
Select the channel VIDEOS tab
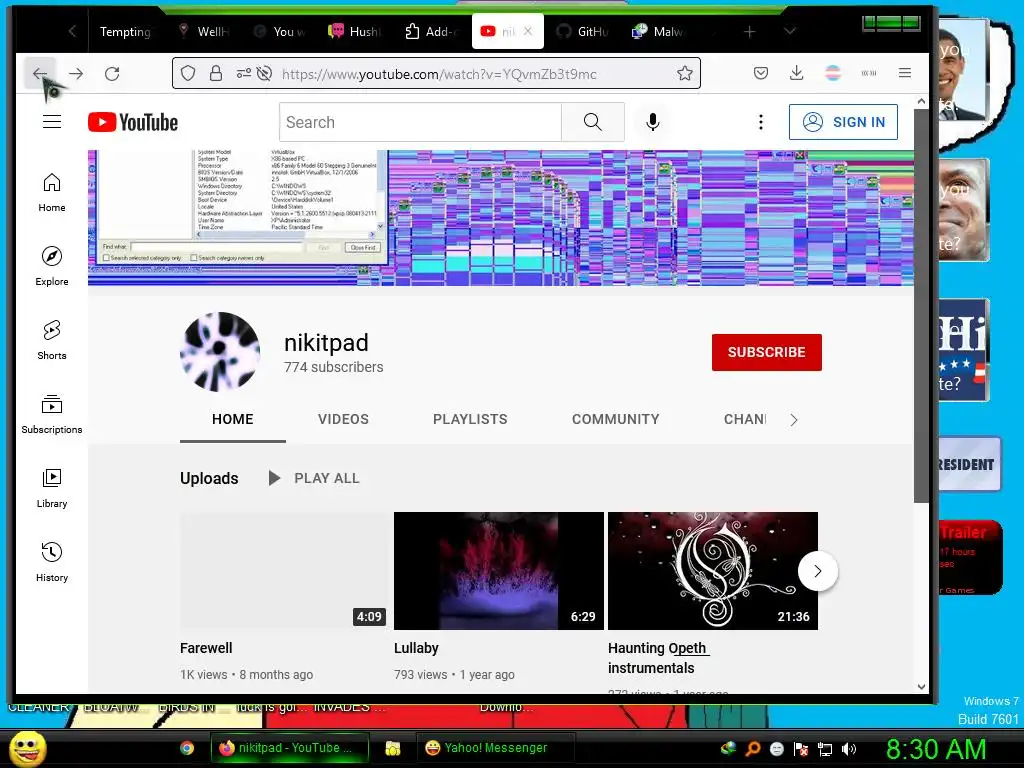[x=344, y=419]
